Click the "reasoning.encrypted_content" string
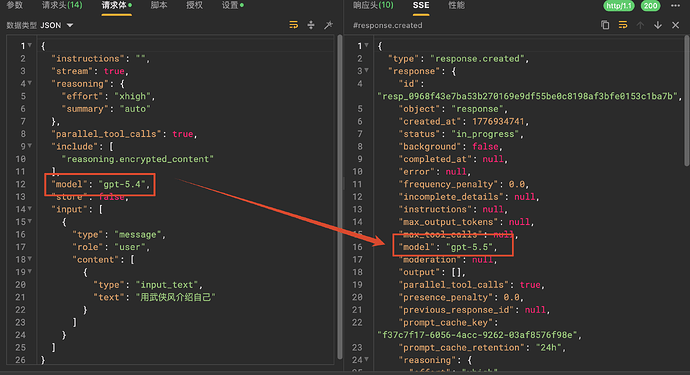 pos(138,159)
